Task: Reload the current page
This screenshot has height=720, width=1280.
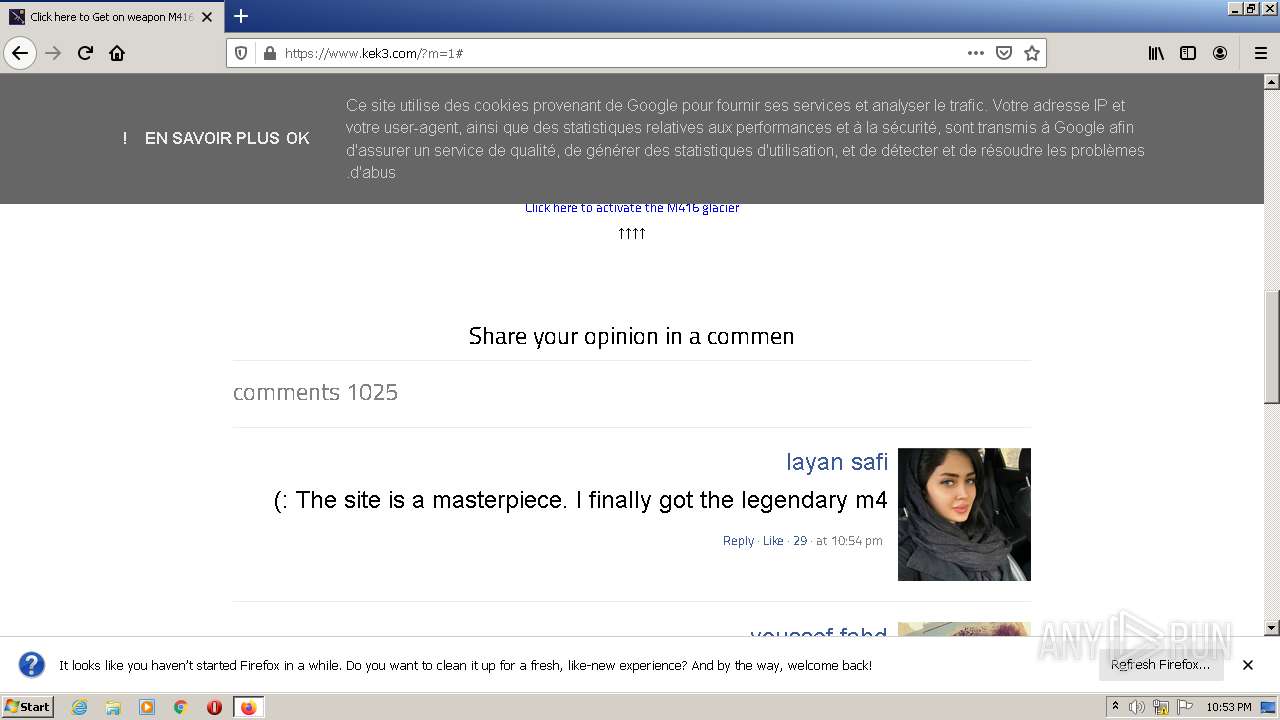Action: coord(85,53)
